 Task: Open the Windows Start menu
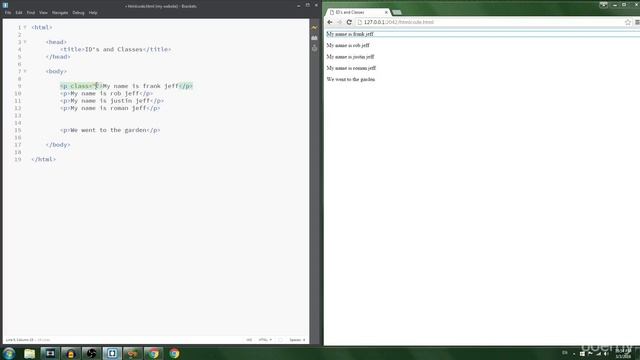pos(9,353)
